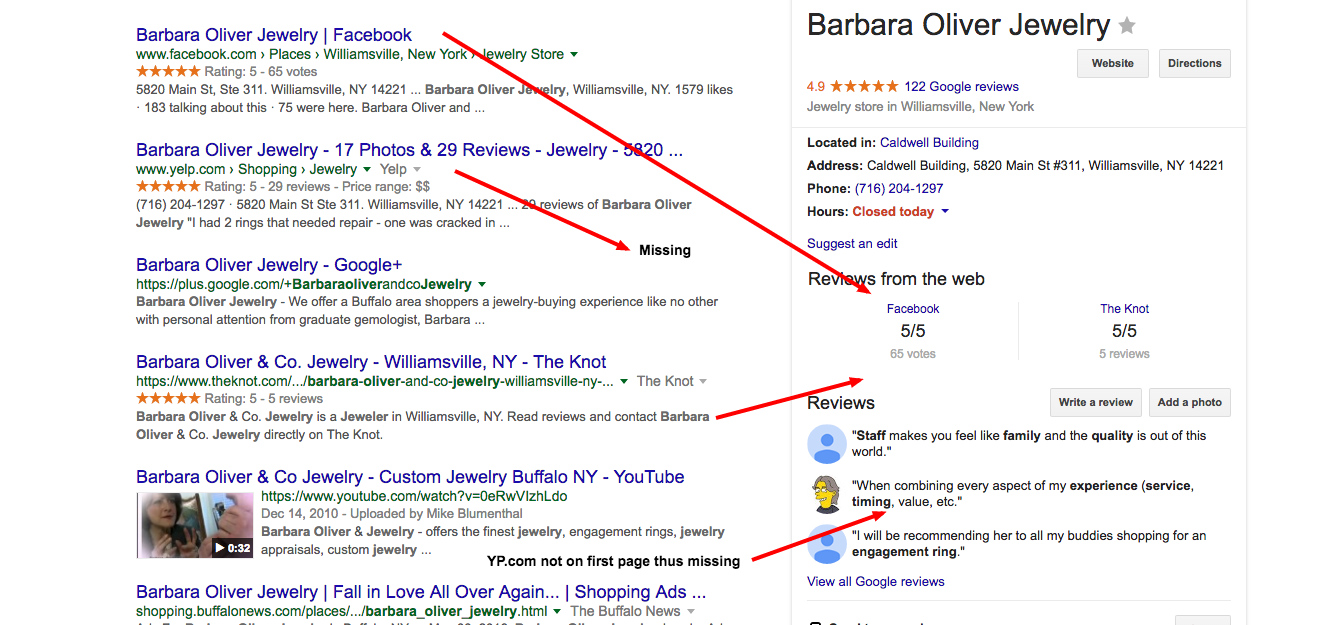Open Barbara Oliver Jewelry | Facebook result

[274, 35]
